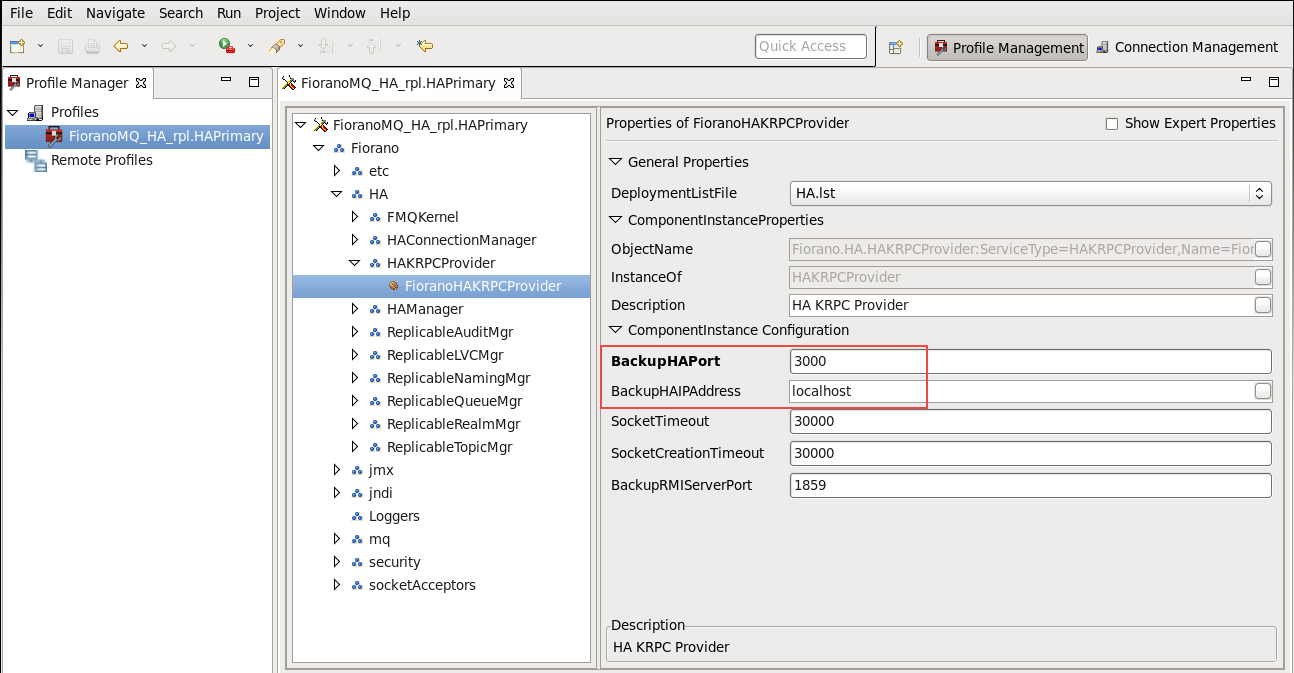Open the Help menu
This screenshot has width=1294, height=673.
395,13
